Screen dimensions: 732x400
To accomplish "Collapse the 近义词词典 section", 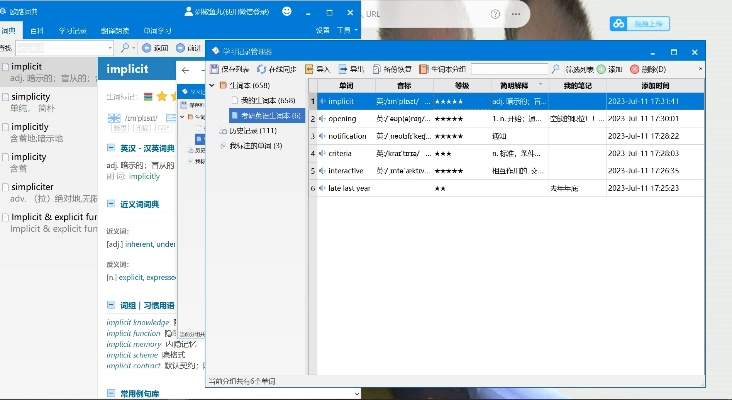I will click(x=111, y=204).
